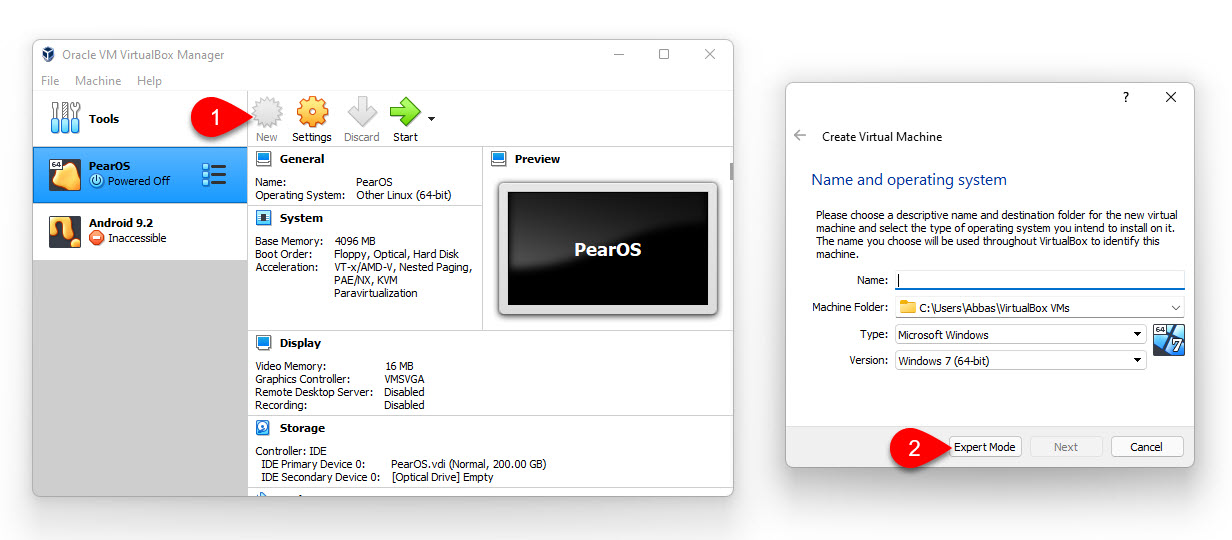Select the Android 9.2 virtual machine
The width and height of the screenshot is (1232, 540).
coord(140,232)
